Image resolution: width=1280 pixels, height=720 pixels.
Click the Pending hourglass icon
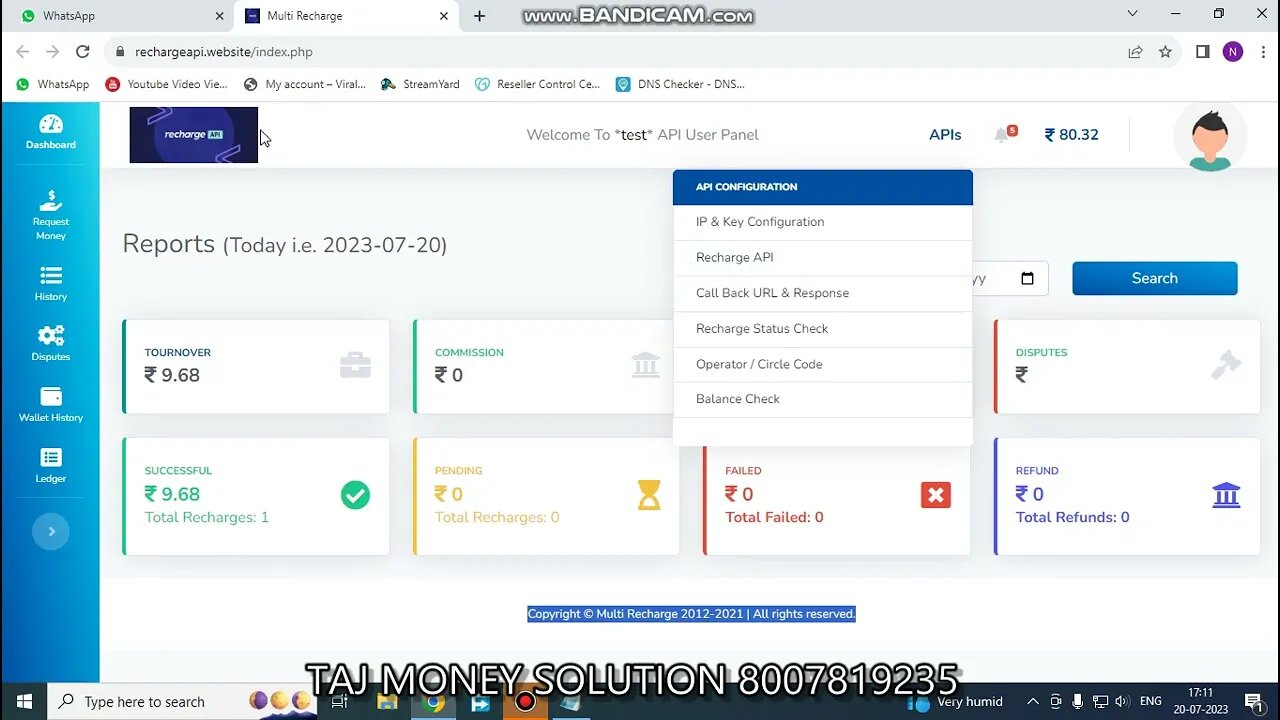[x=649, y=494]
